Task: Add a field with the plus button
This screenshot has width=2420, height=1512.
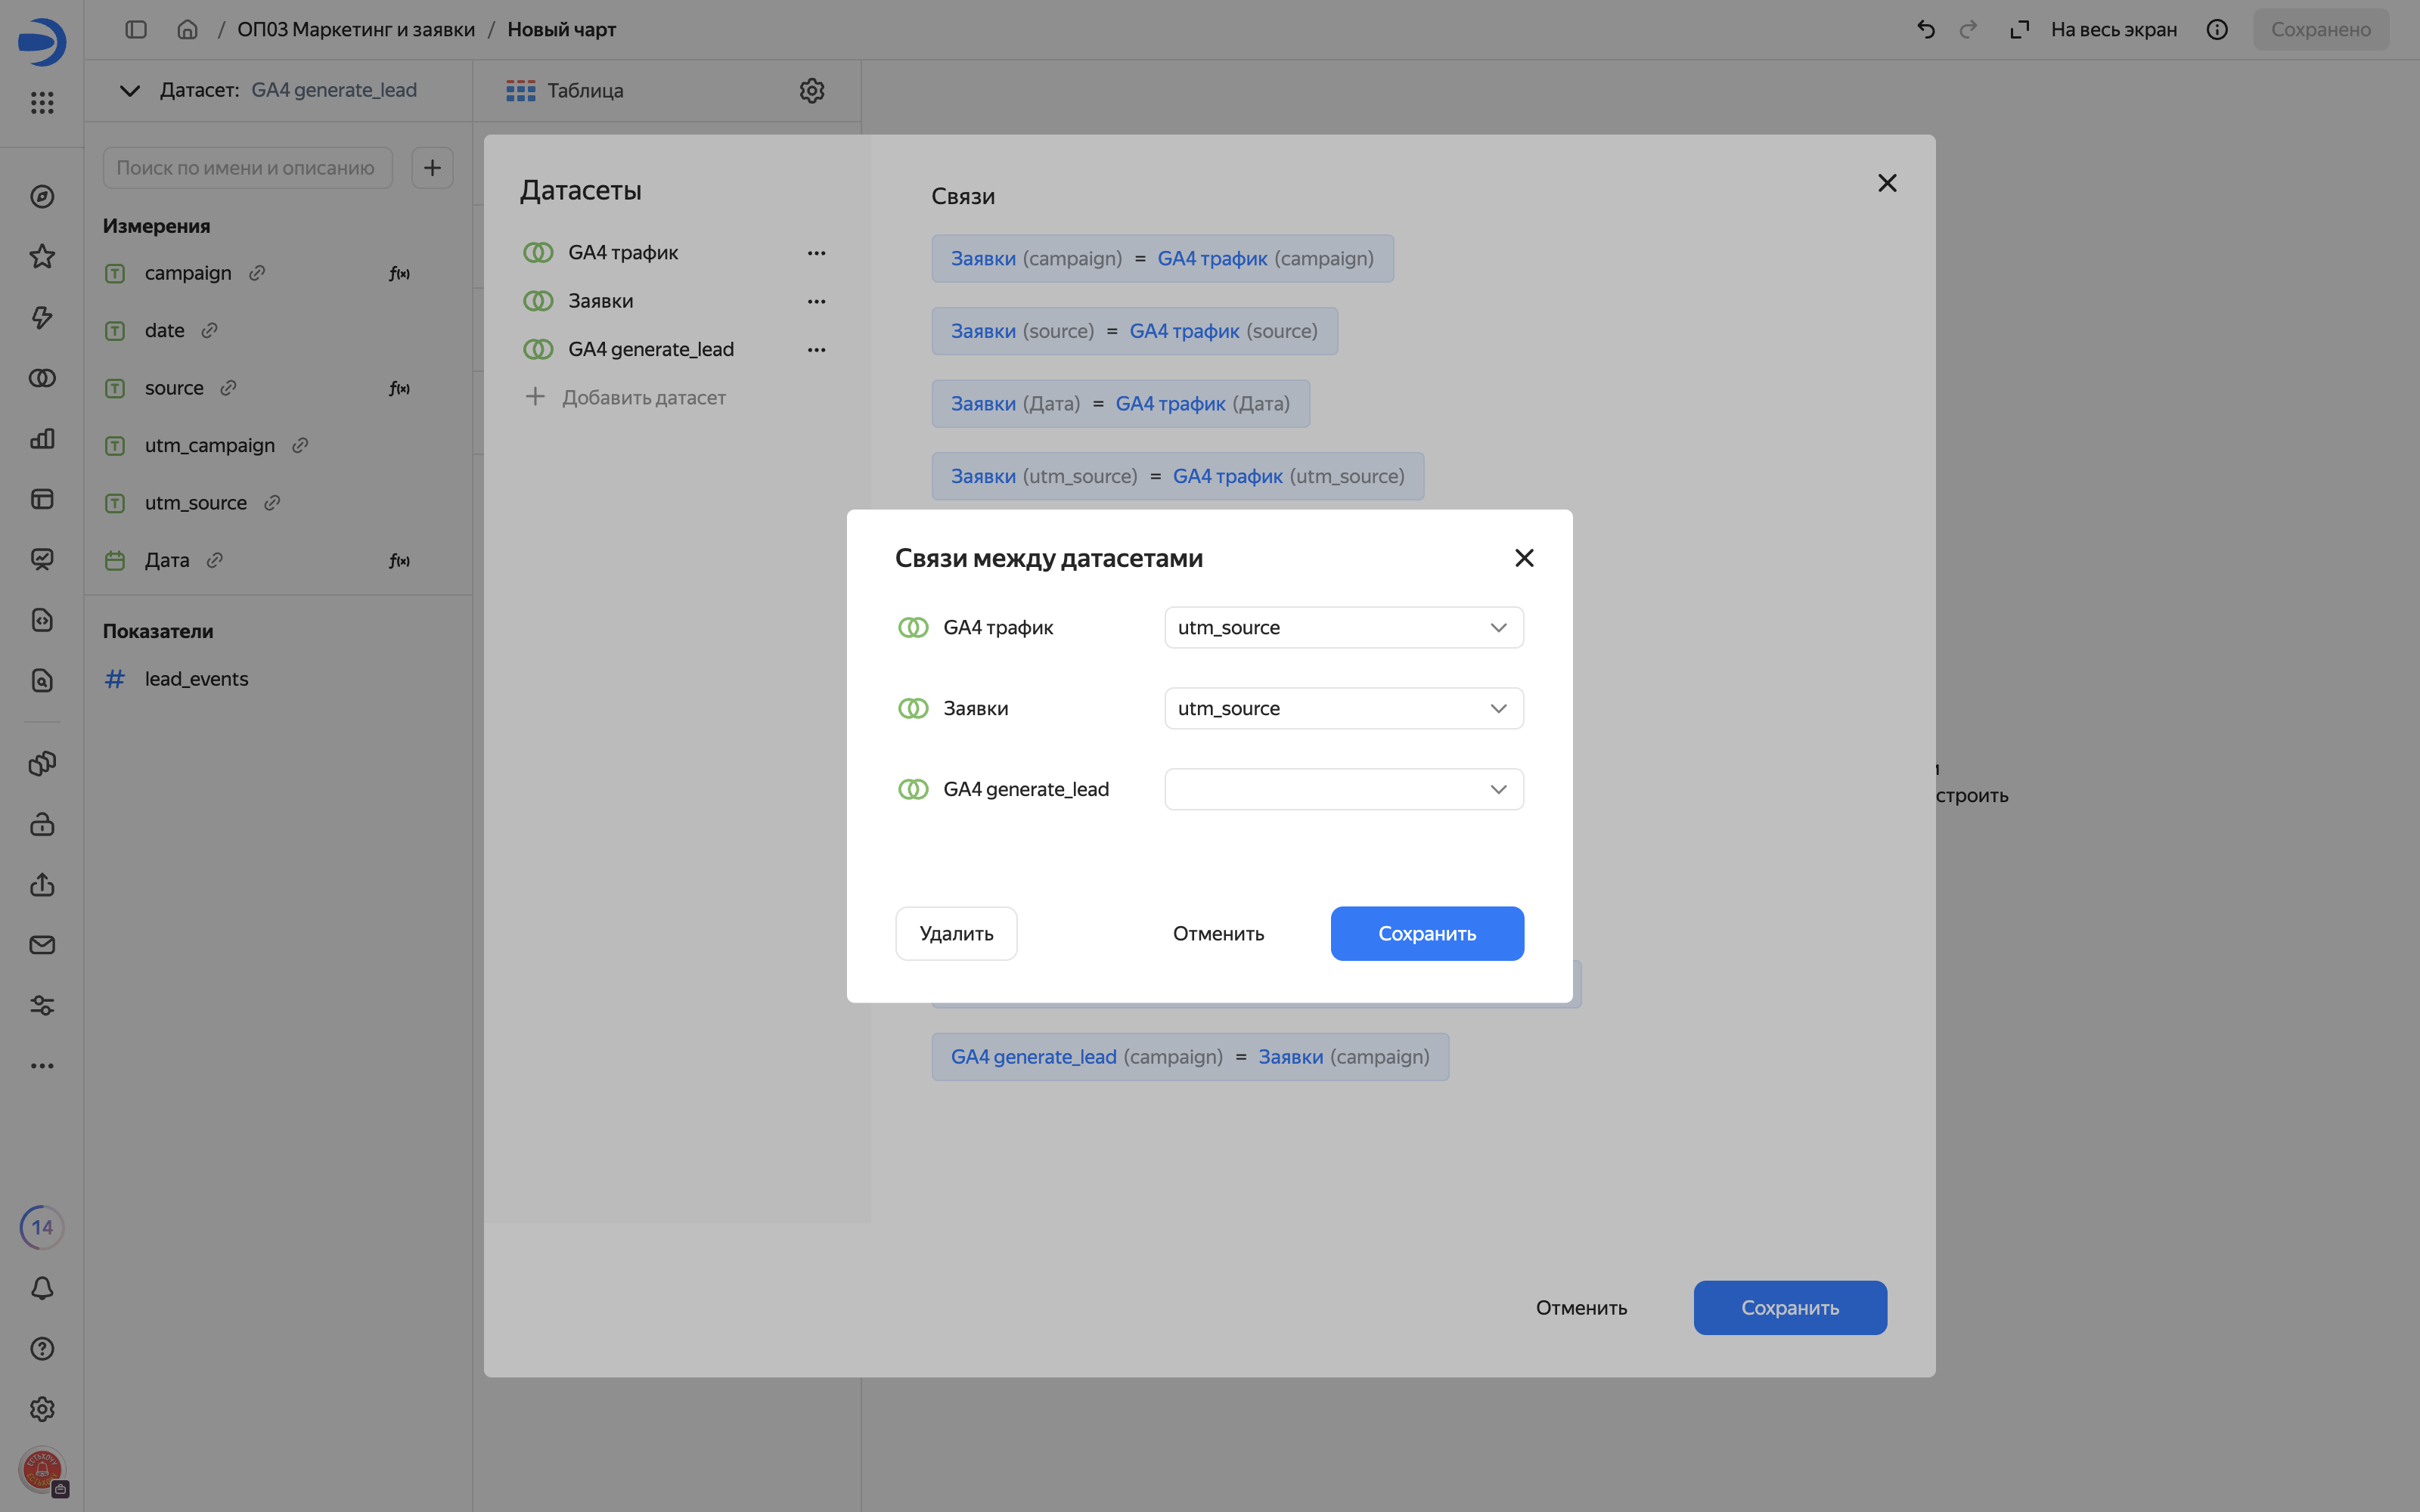Action: [x=432, y=168]
